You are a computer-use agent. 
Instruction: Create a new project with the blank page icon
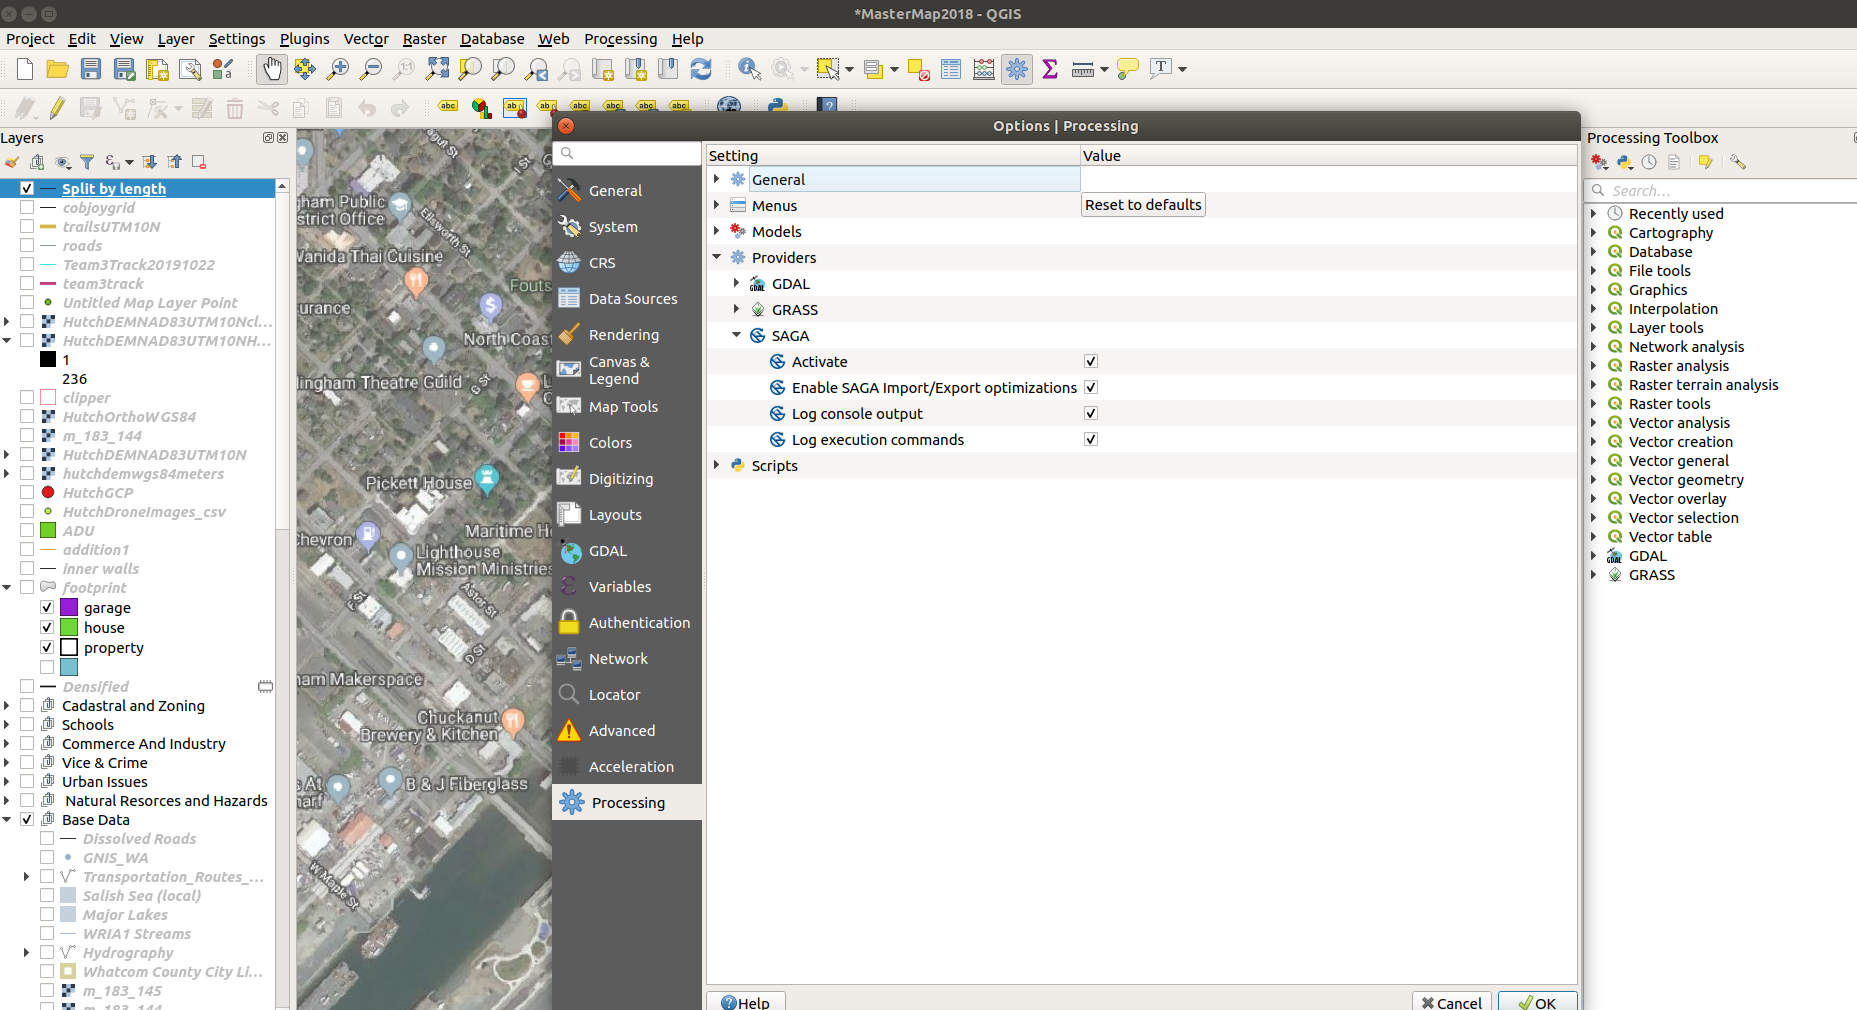(x=25, y=69)
